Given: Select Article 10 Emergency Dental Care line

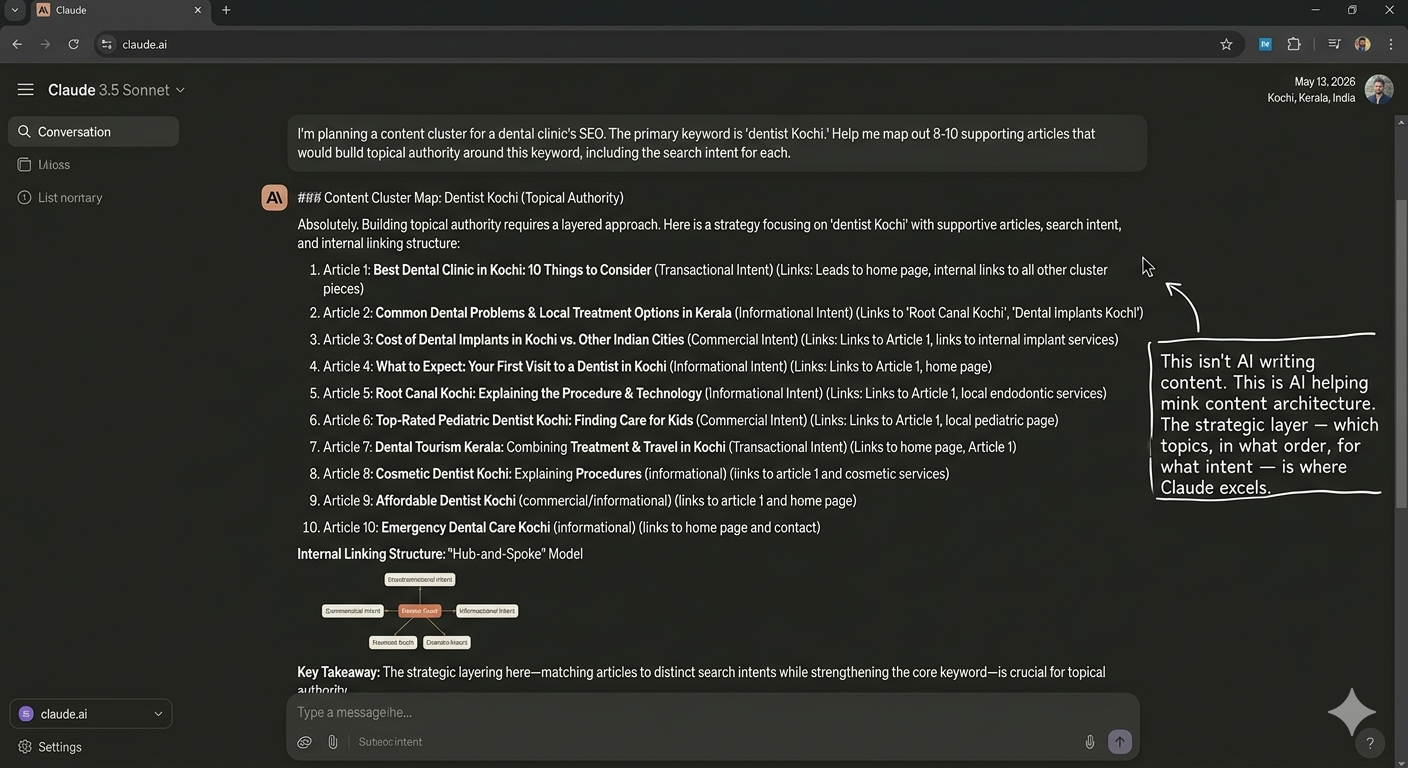Looking at the screenshot, I should click(x=571, y=528).
